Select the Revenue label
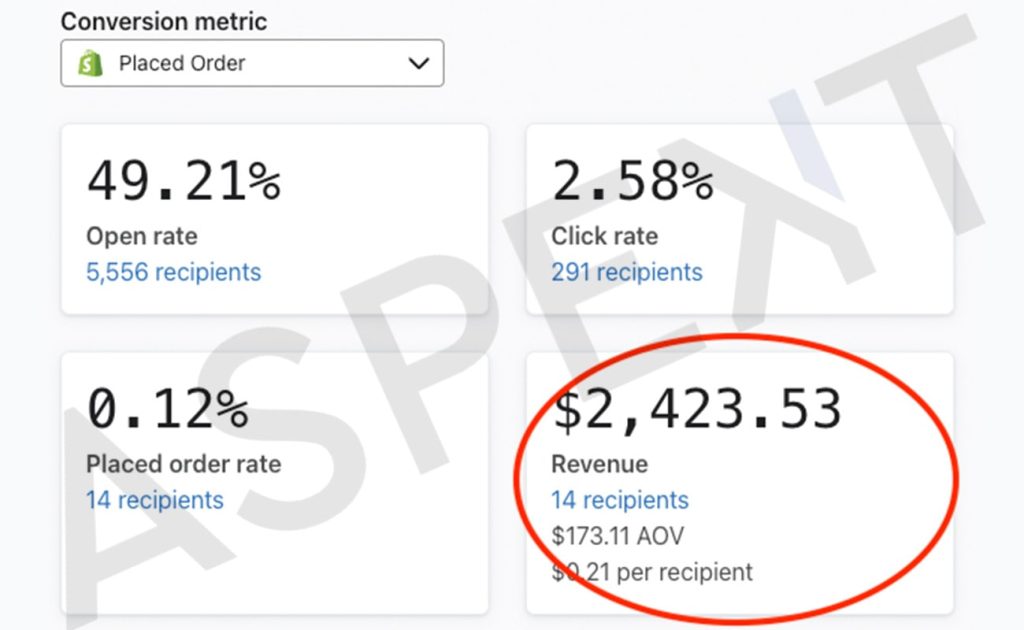 pos(600,464)
